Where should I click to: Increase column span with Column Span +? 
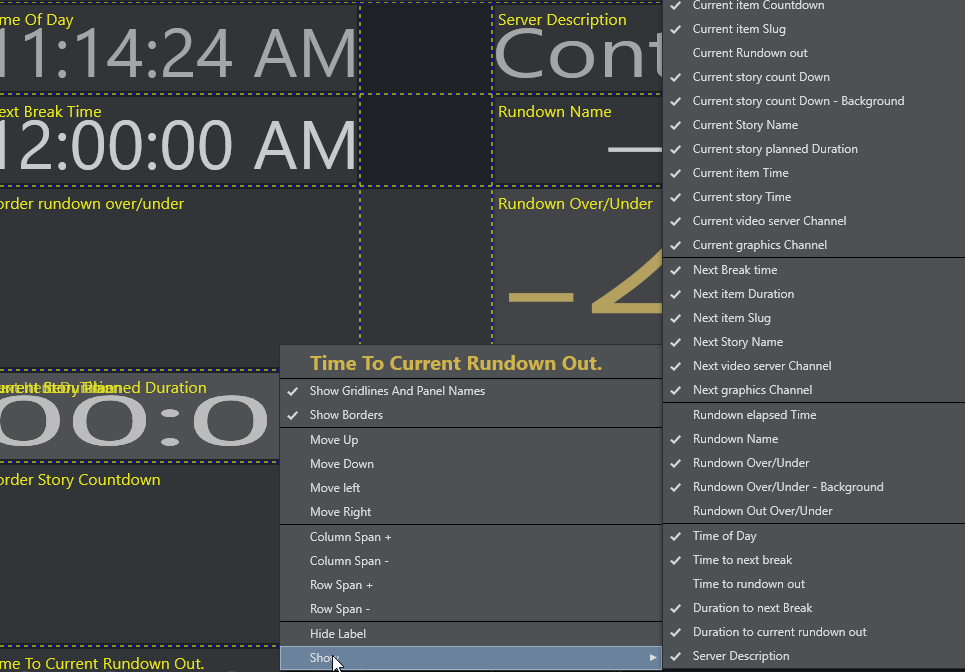click(x=350, y=537)
